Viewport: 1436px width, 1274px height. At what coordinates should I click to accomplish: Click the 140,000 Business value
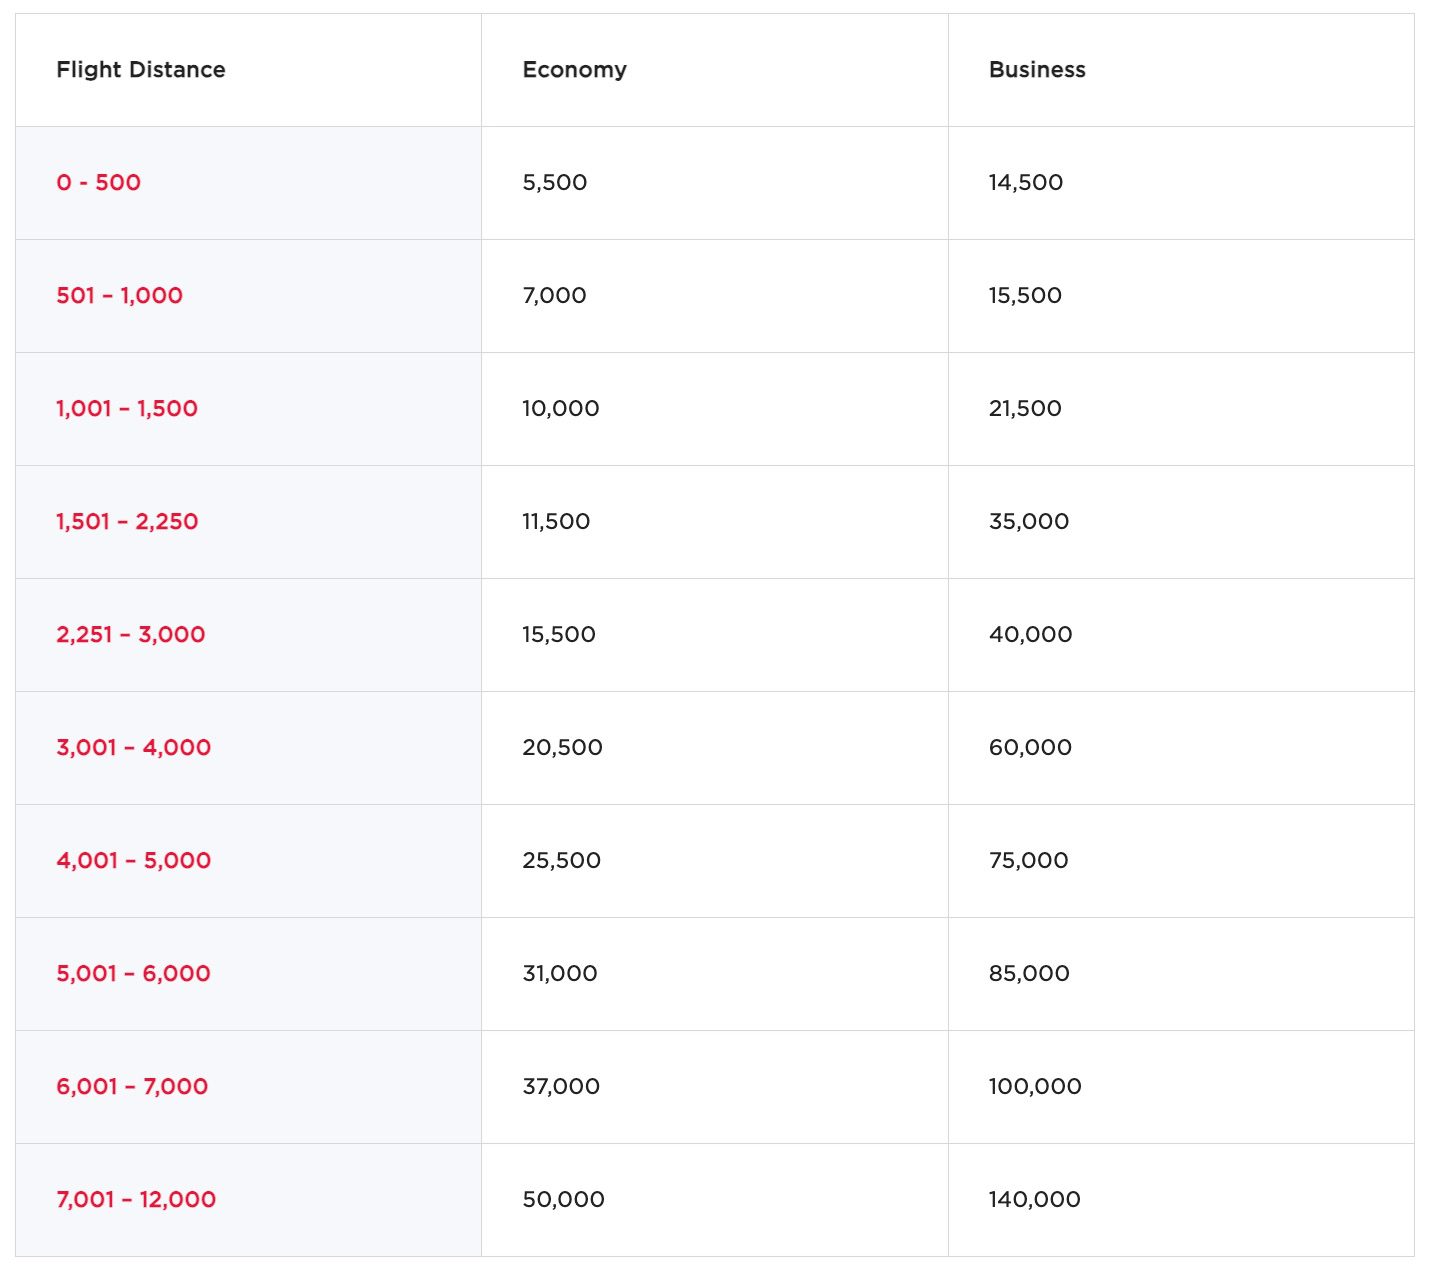1035,1200
